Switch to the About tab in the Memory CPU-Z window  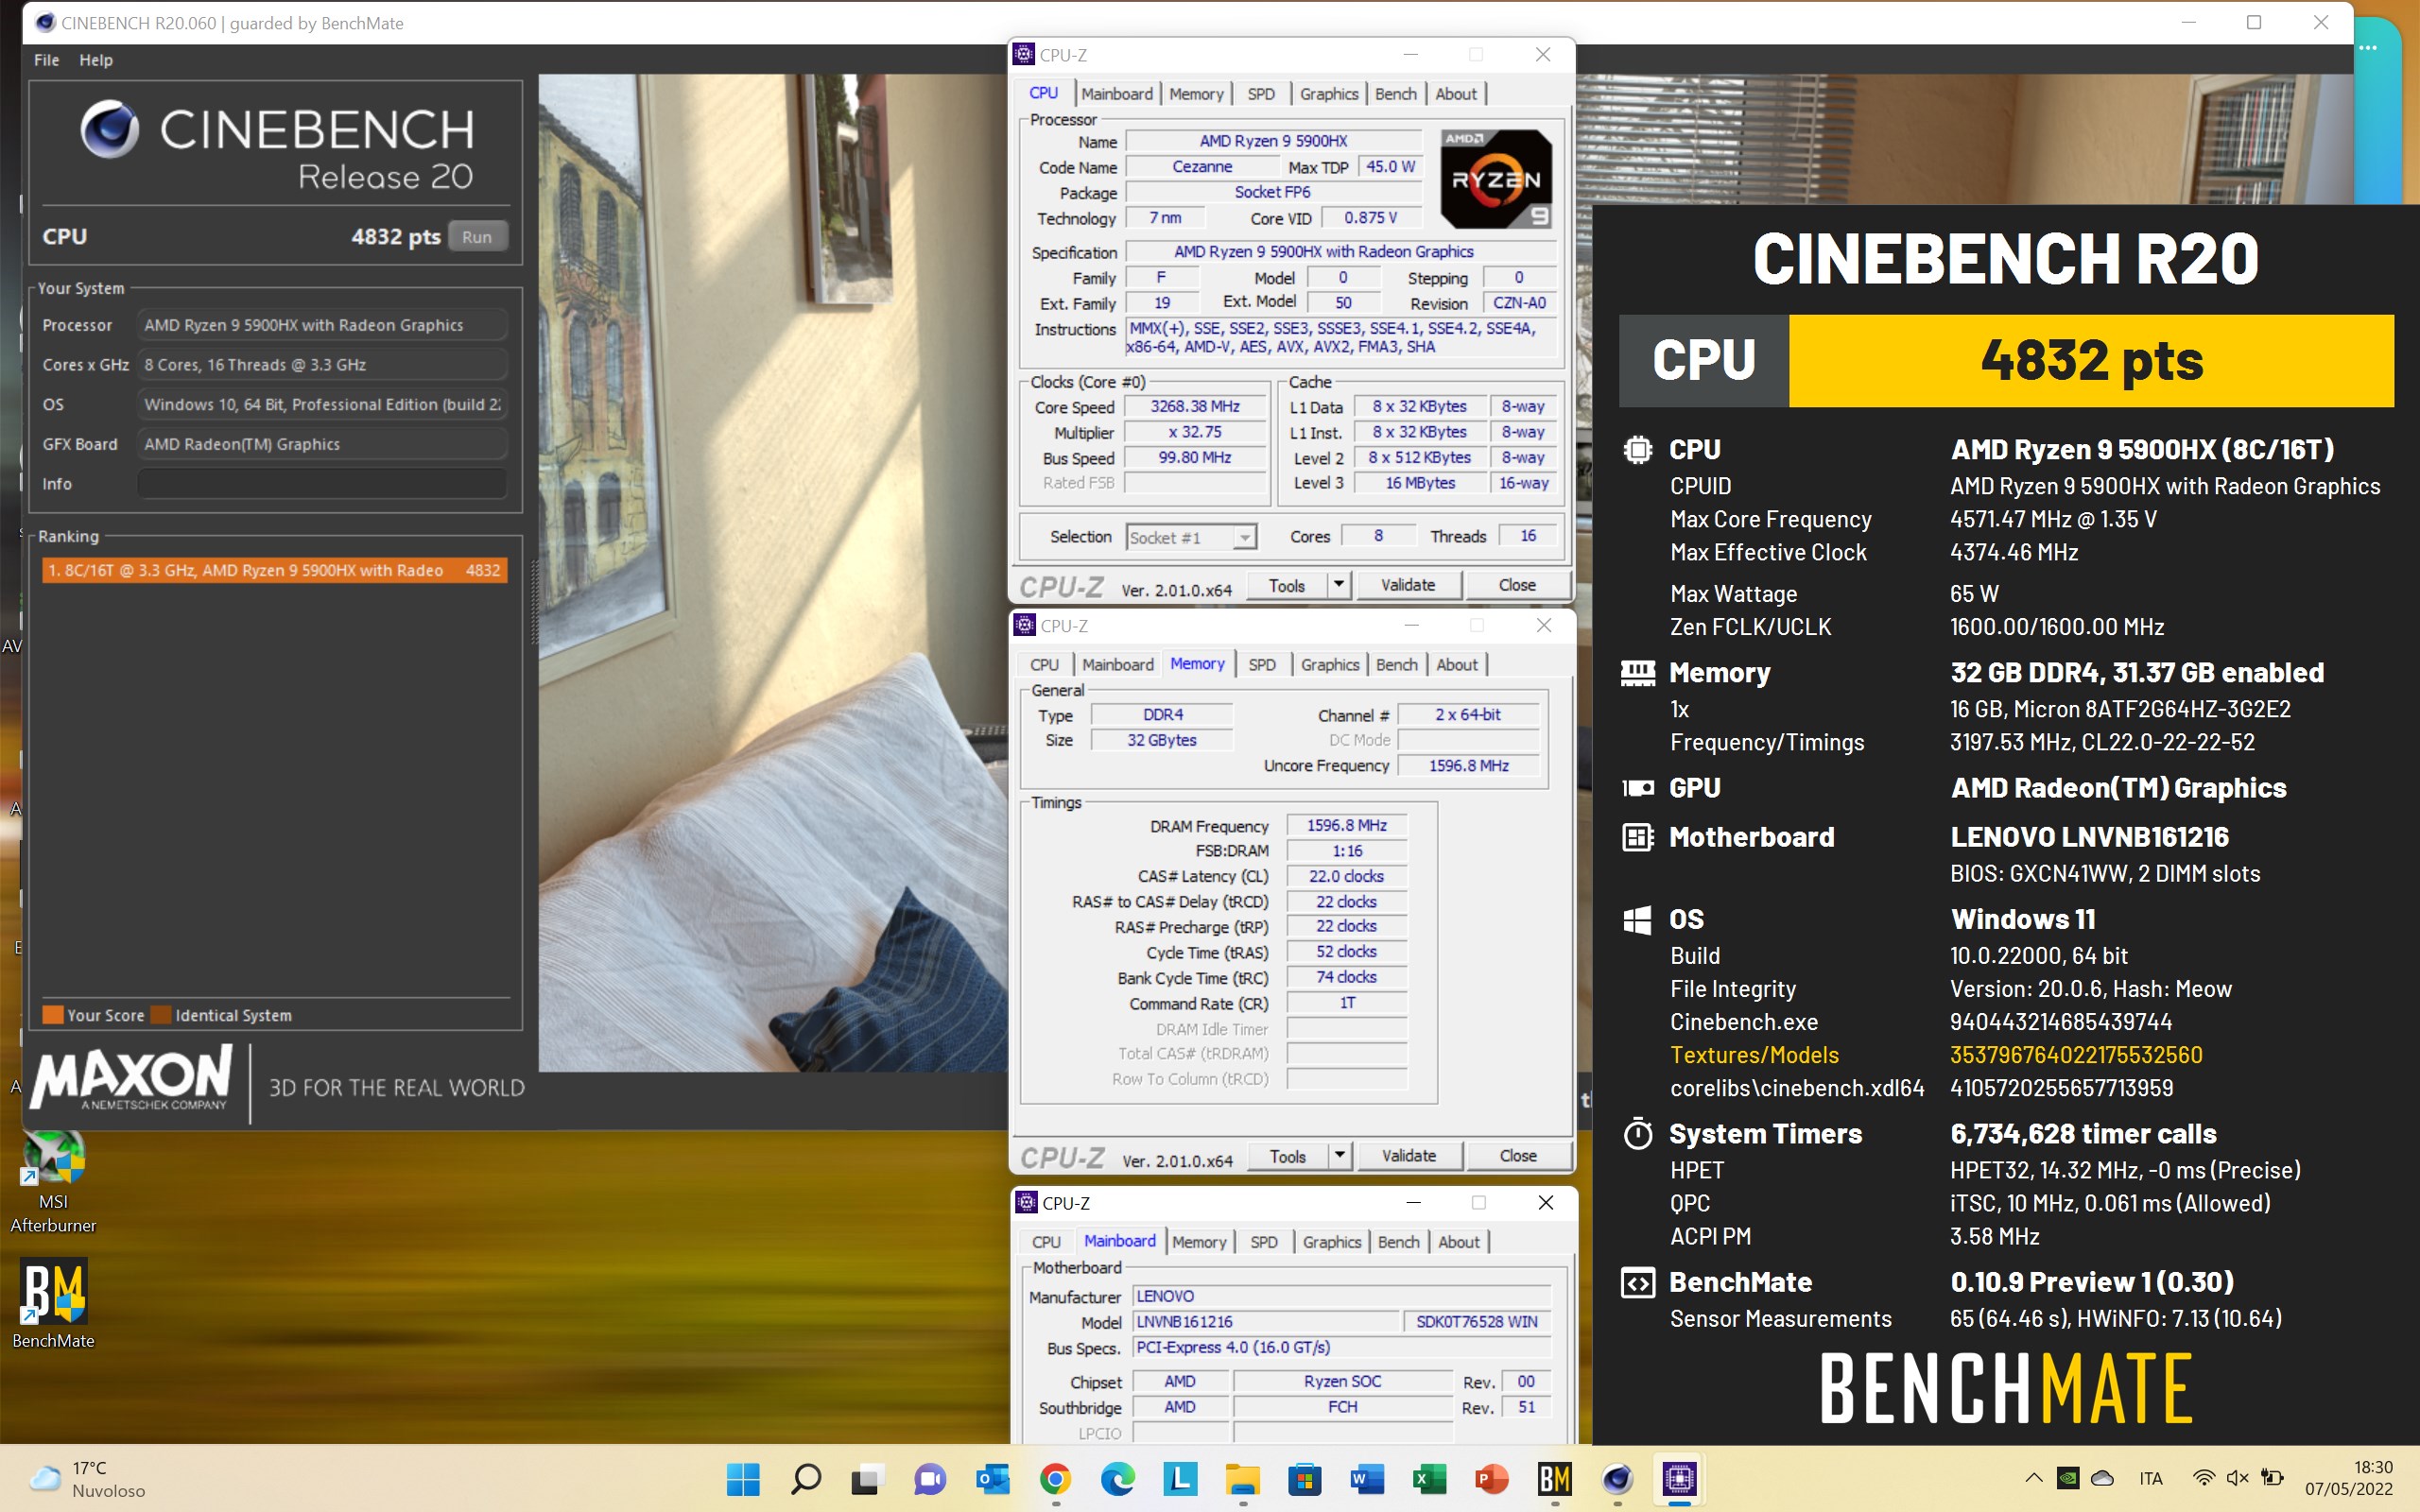tap(1456, 665)
